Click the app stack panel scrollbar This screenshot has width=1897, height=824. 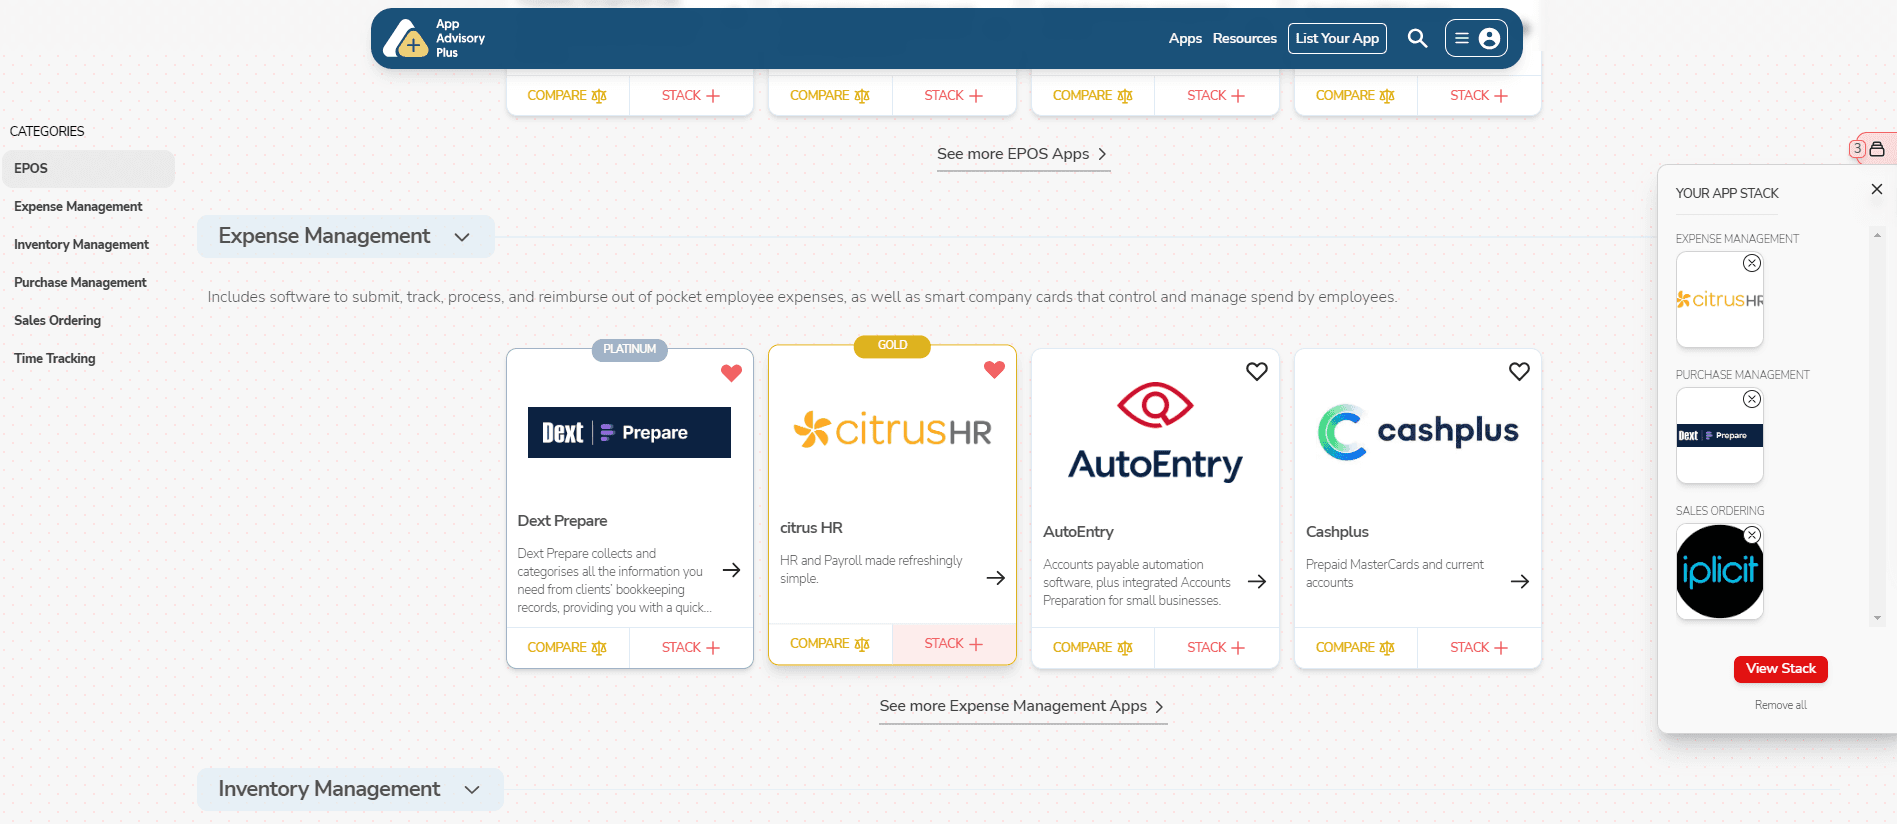(1877, 425)
